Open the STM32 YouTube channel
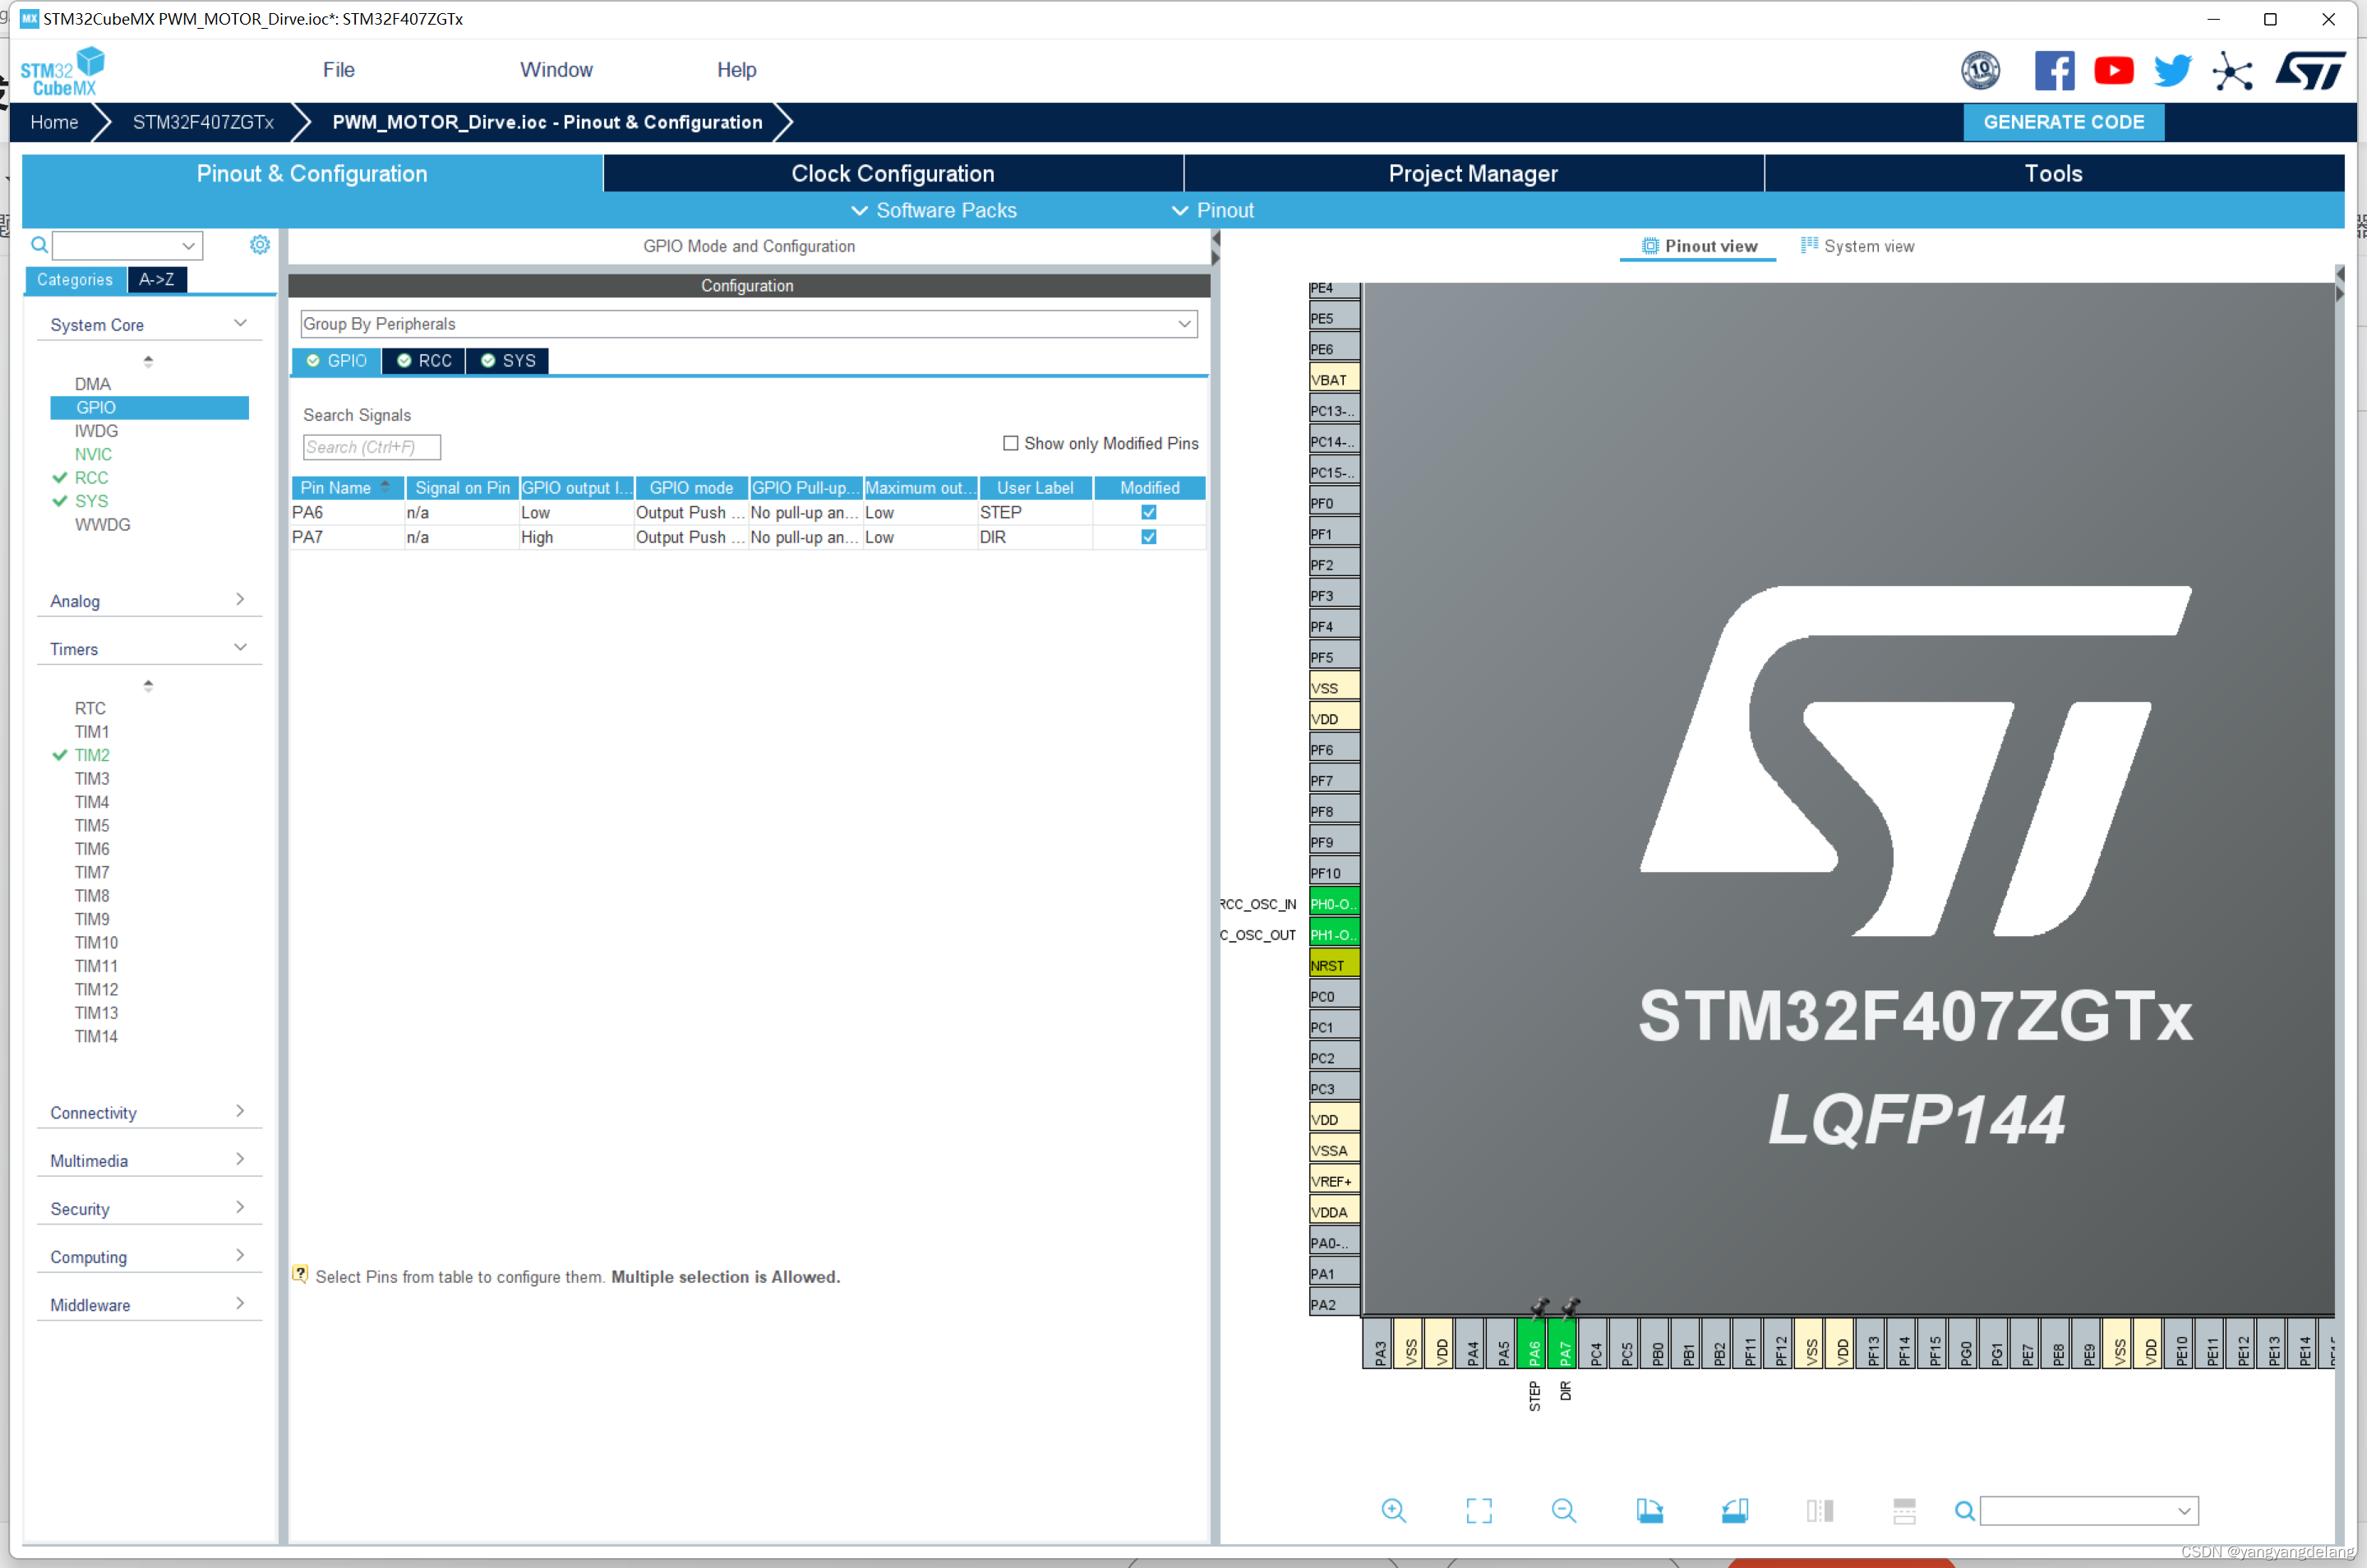 pos(2113,70)
